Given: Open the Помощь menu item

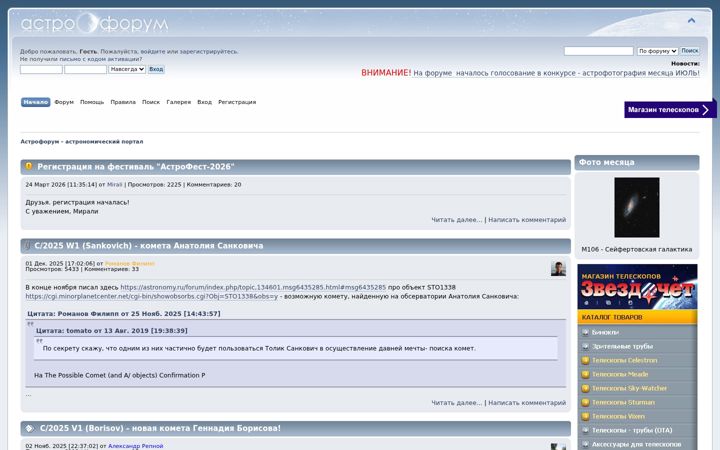Looking at the screenshot, I should tap(92, 102).
